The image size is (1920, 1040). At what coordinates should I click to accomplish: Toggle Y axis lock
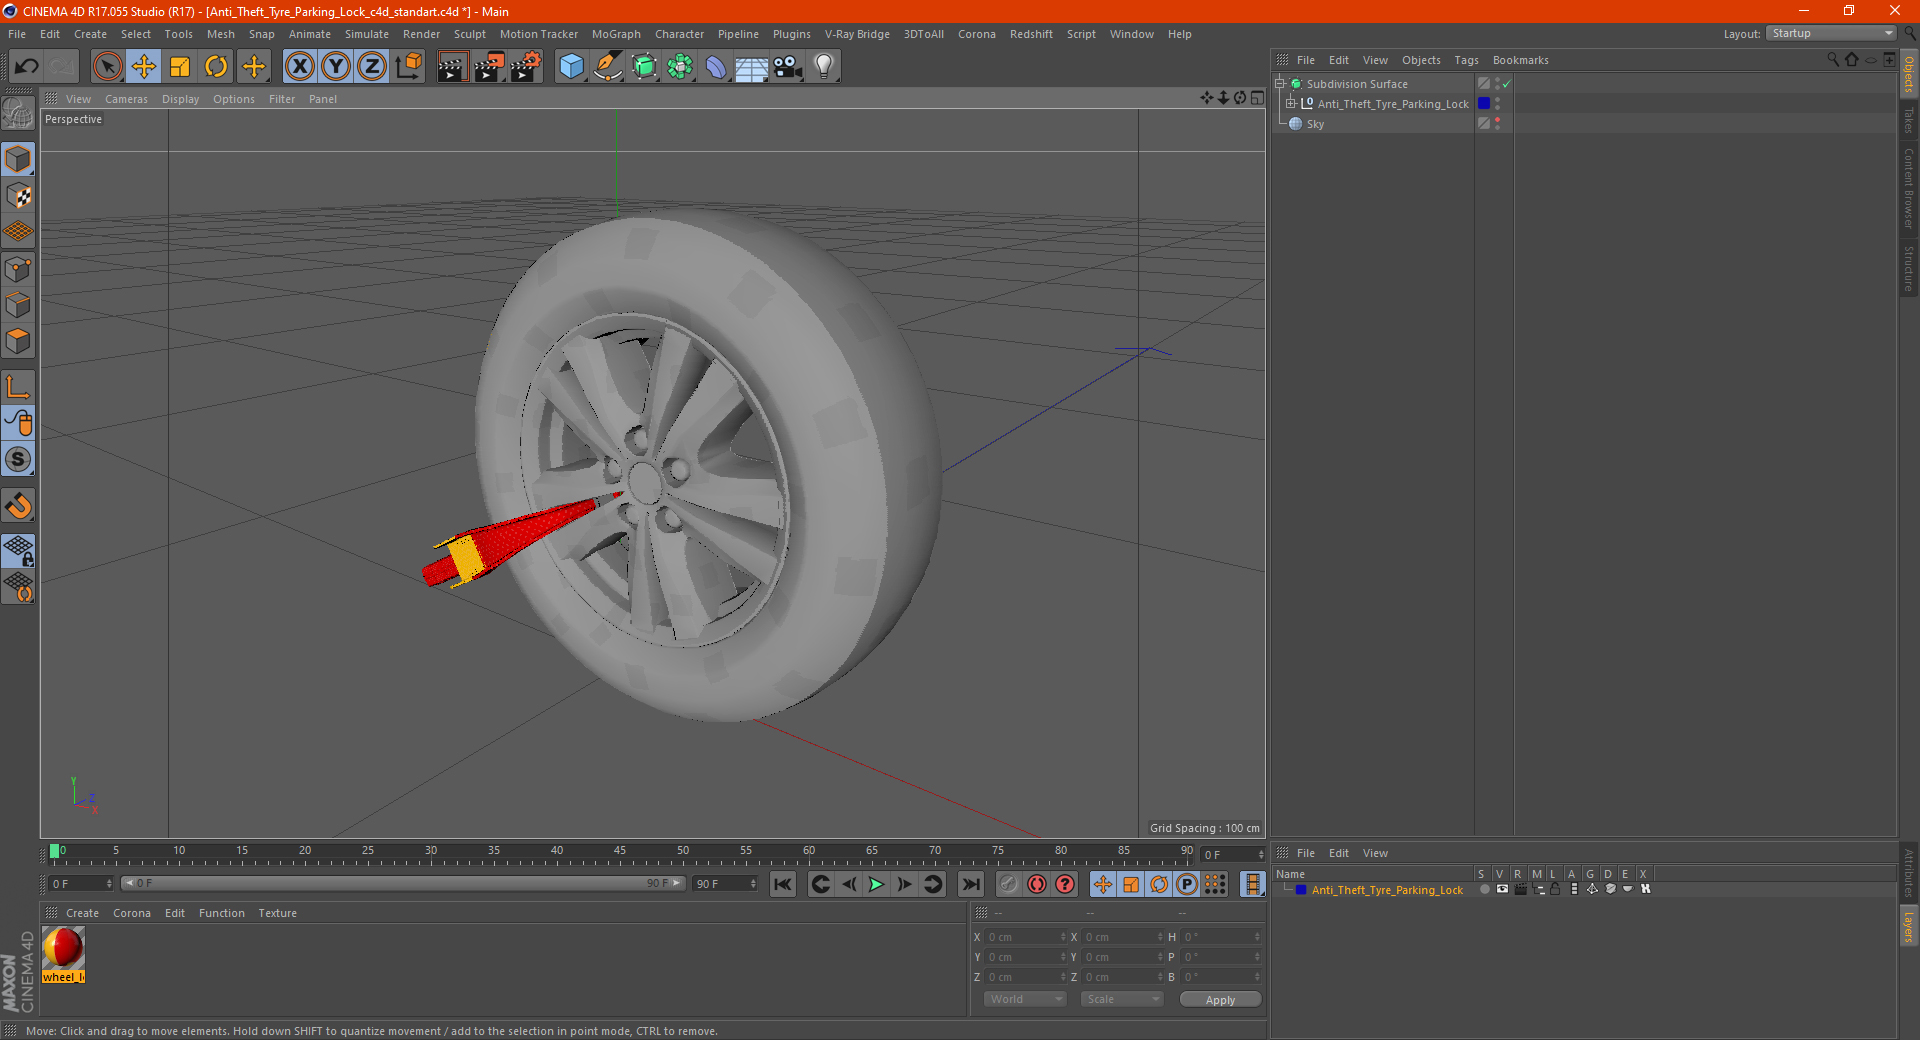[336, 67]
